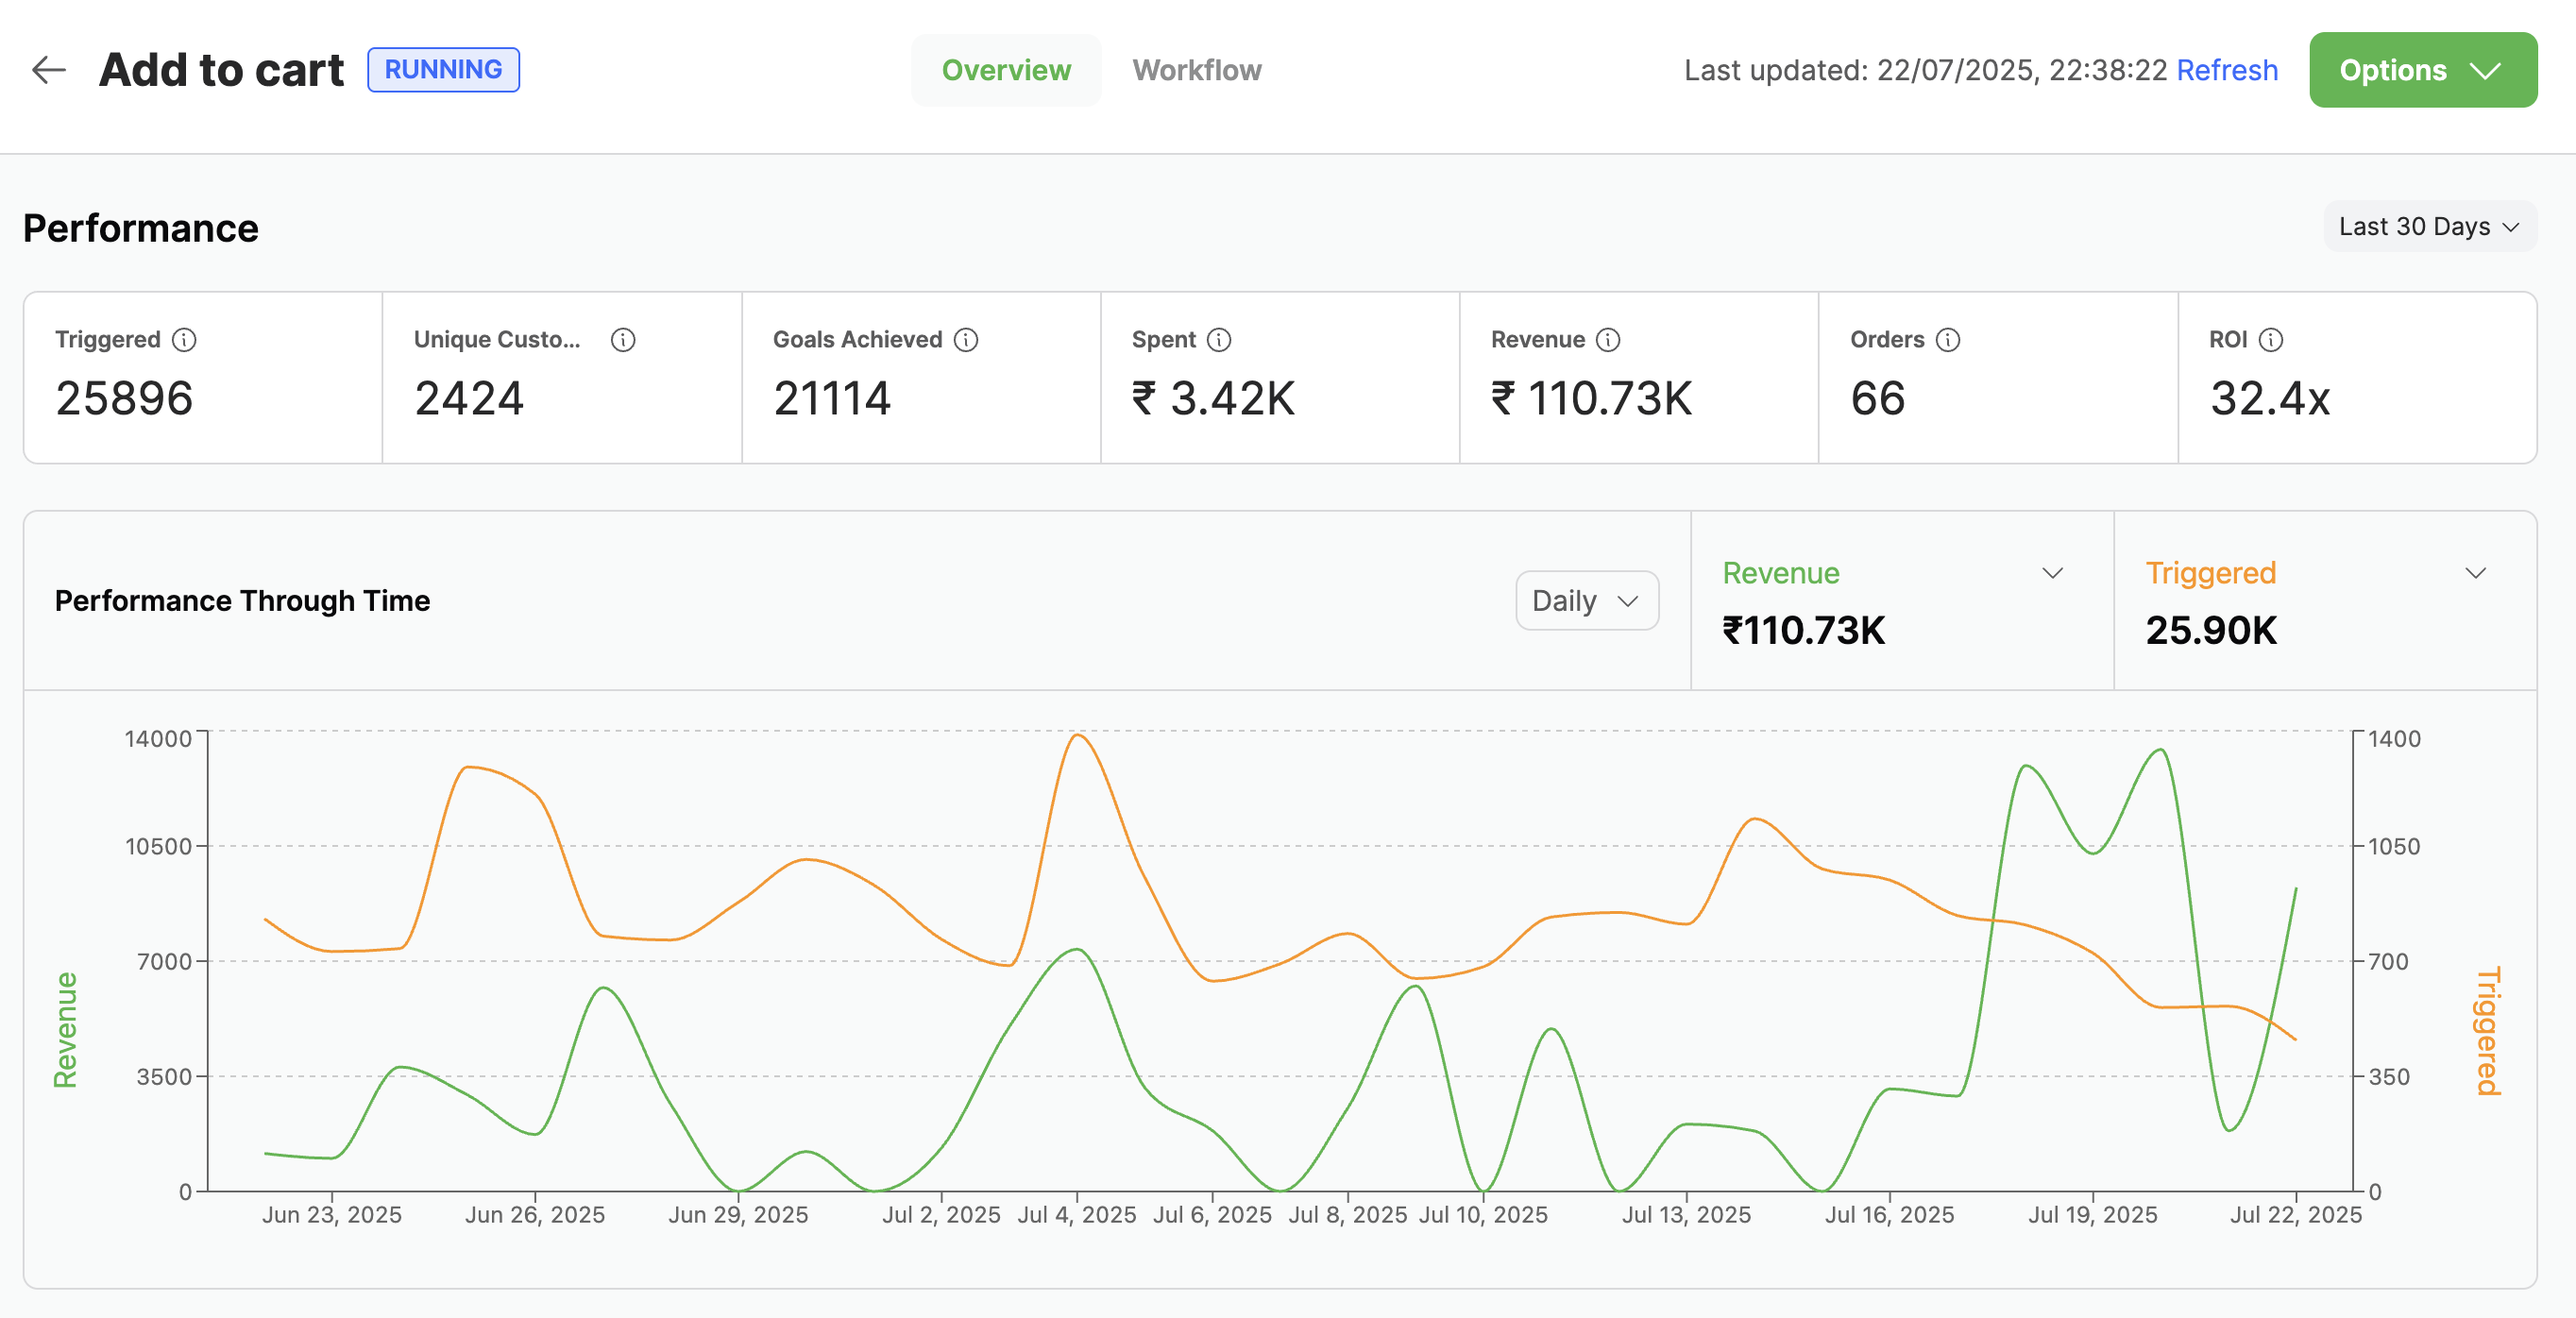Click the Unique Customers info icon
Viewport: 2576px width, 1318px height.
[x=623, y=340]
